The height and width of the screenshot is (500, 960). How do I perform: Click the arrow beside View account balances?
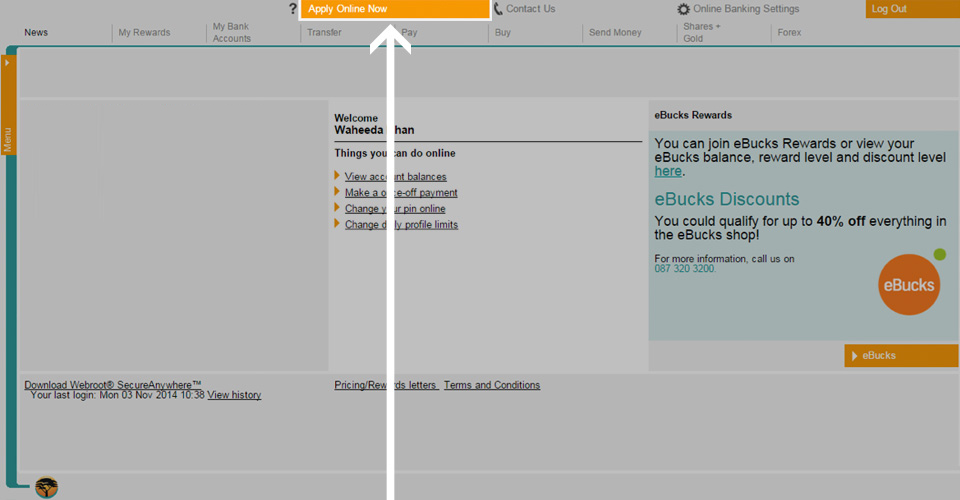tap(337, 176)
